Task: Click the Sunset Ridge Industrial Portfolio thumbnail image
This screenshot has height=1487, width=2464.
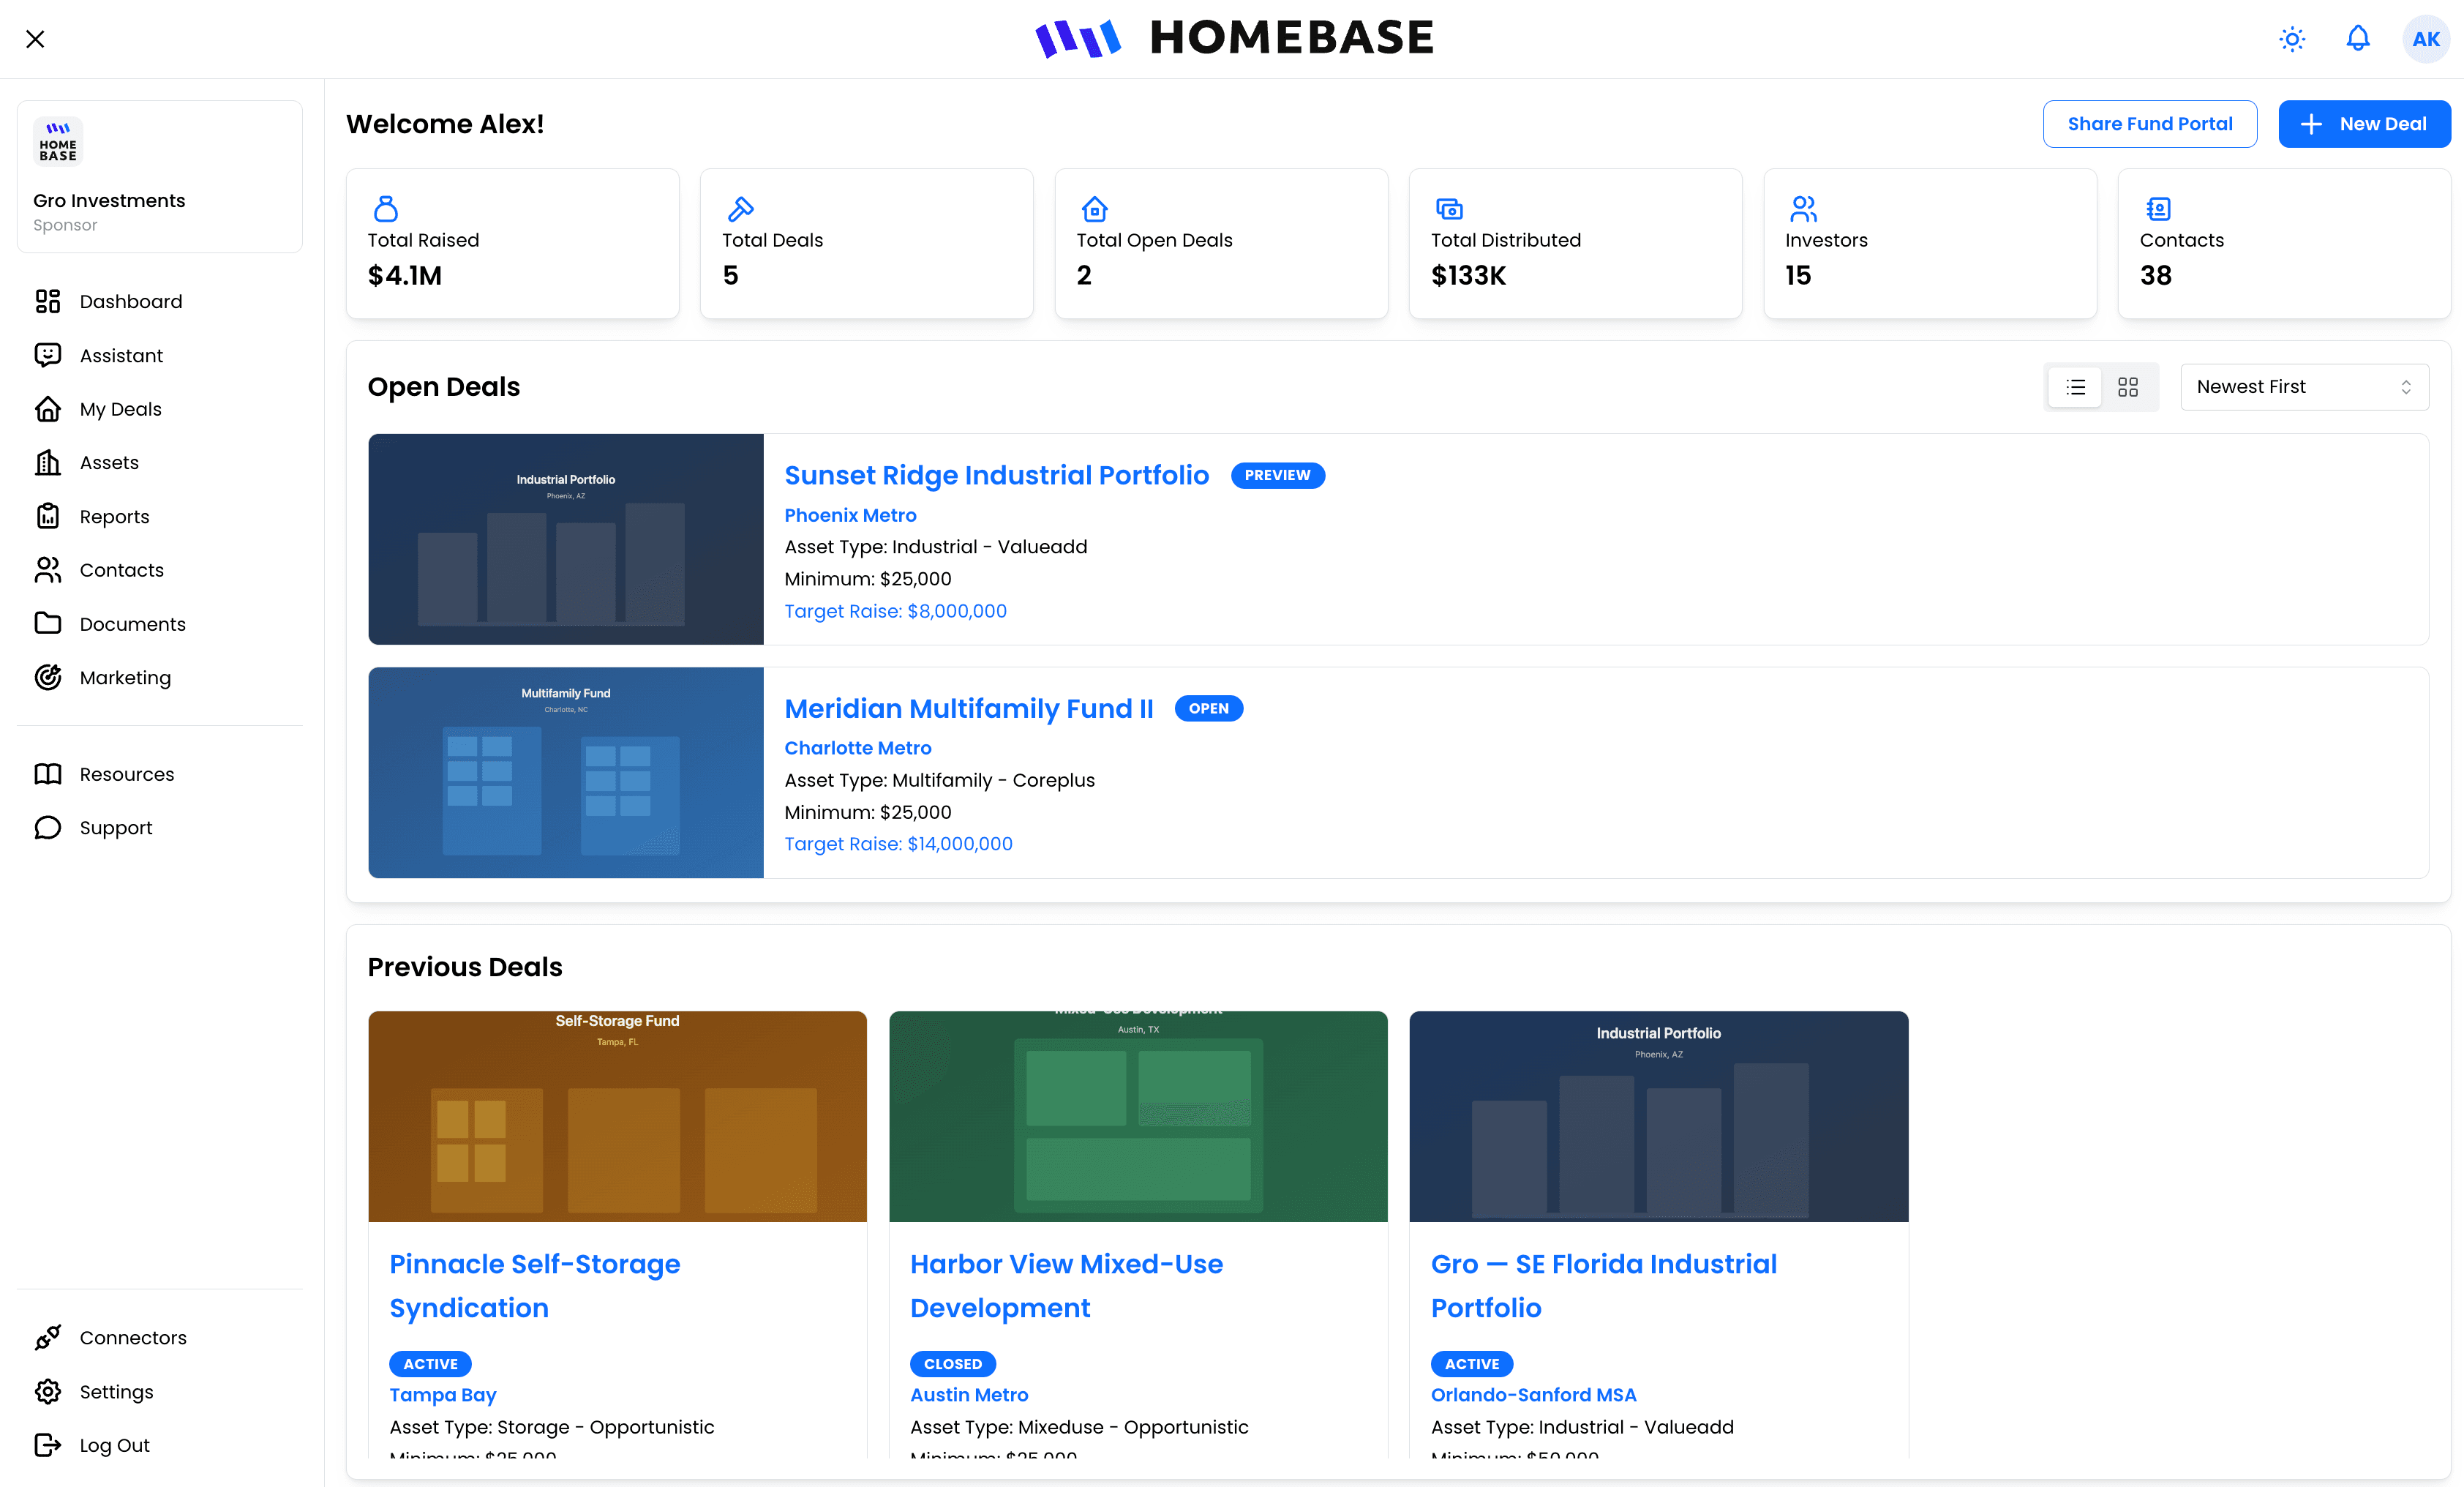Action: click(x=565, y=539)
